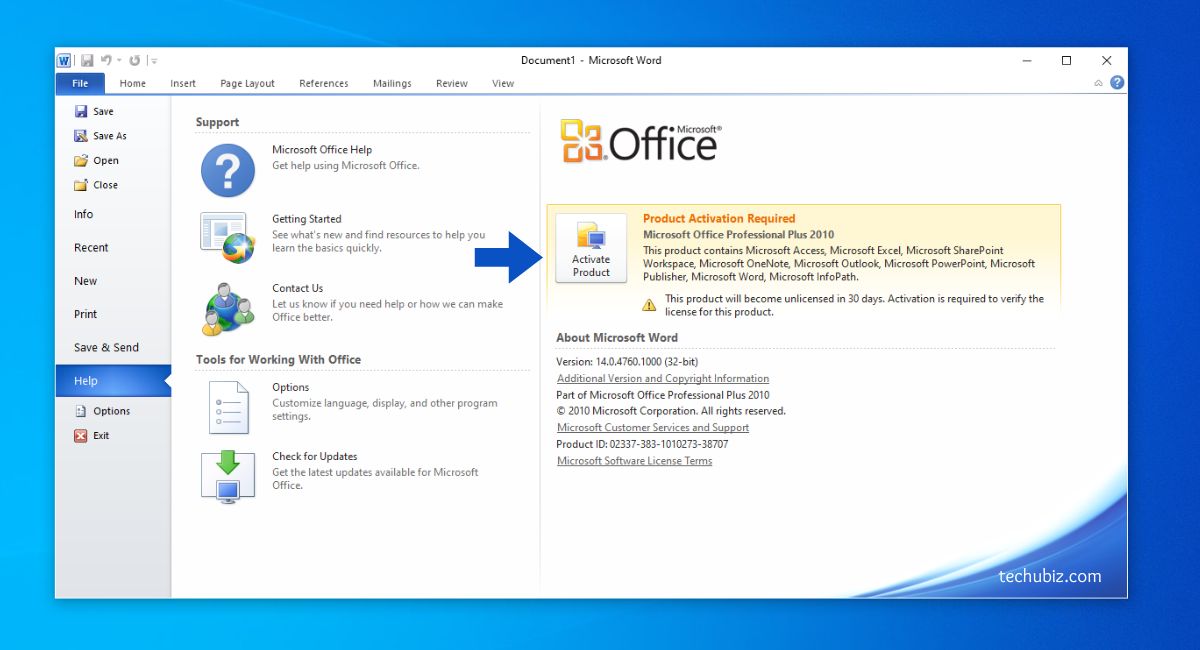Click the Check for Updates title text
The image size is (1200, 650).
(315, 457)
